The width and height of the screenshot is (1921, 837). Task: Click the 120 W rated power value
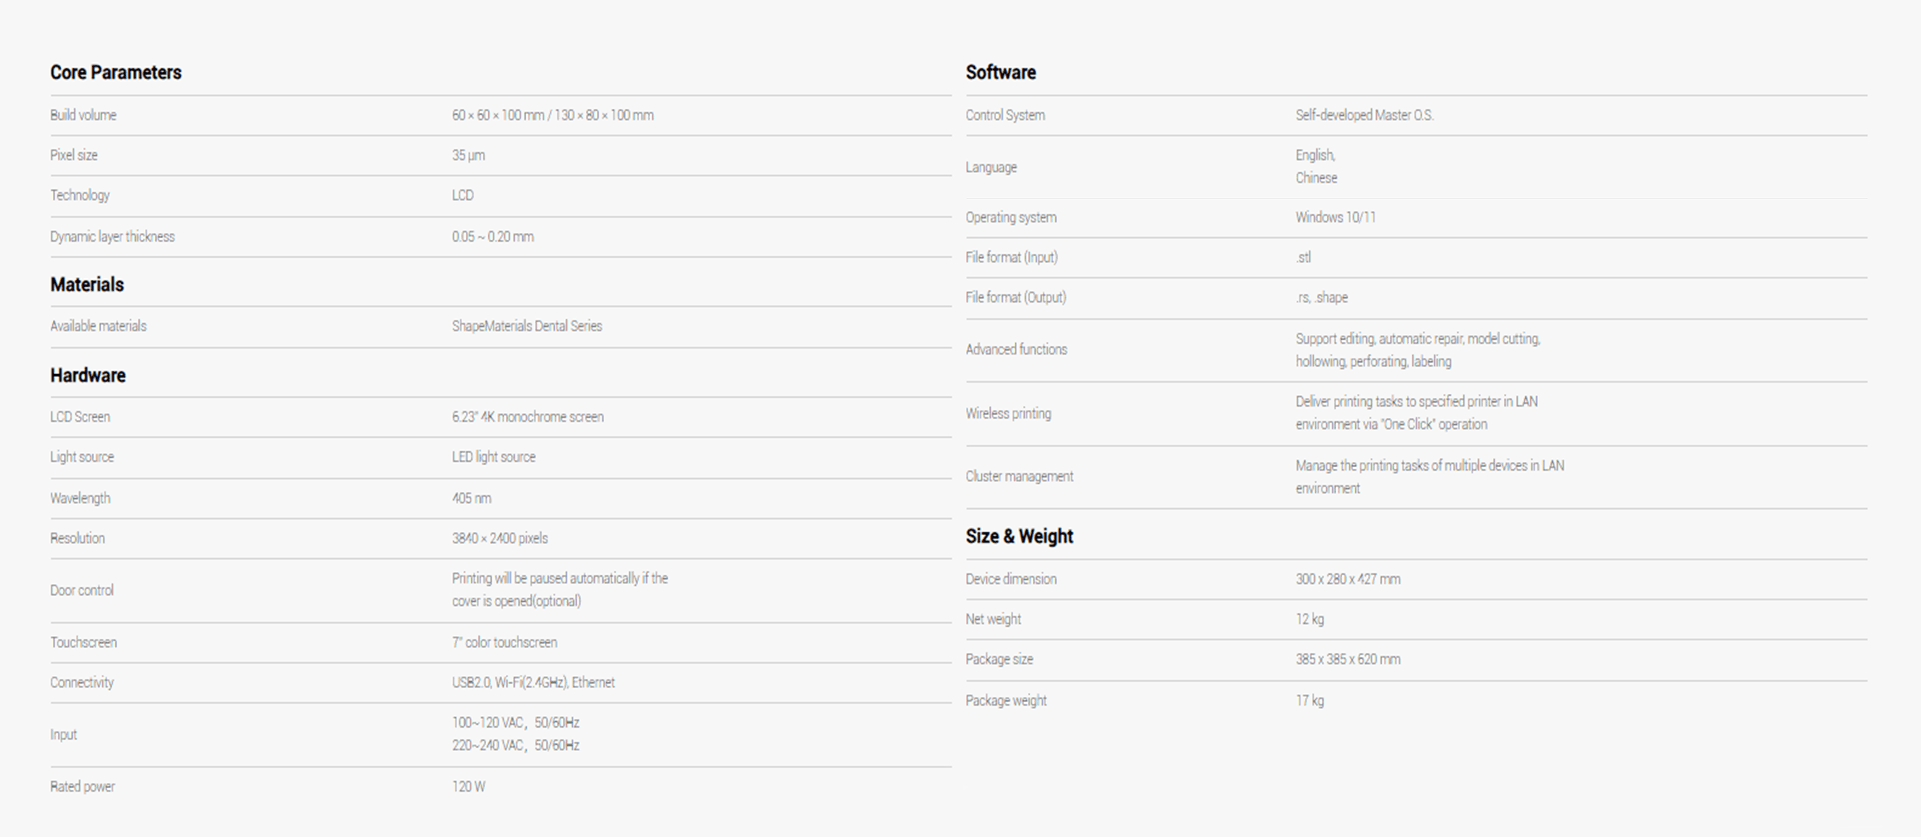(x=468, y=787)
